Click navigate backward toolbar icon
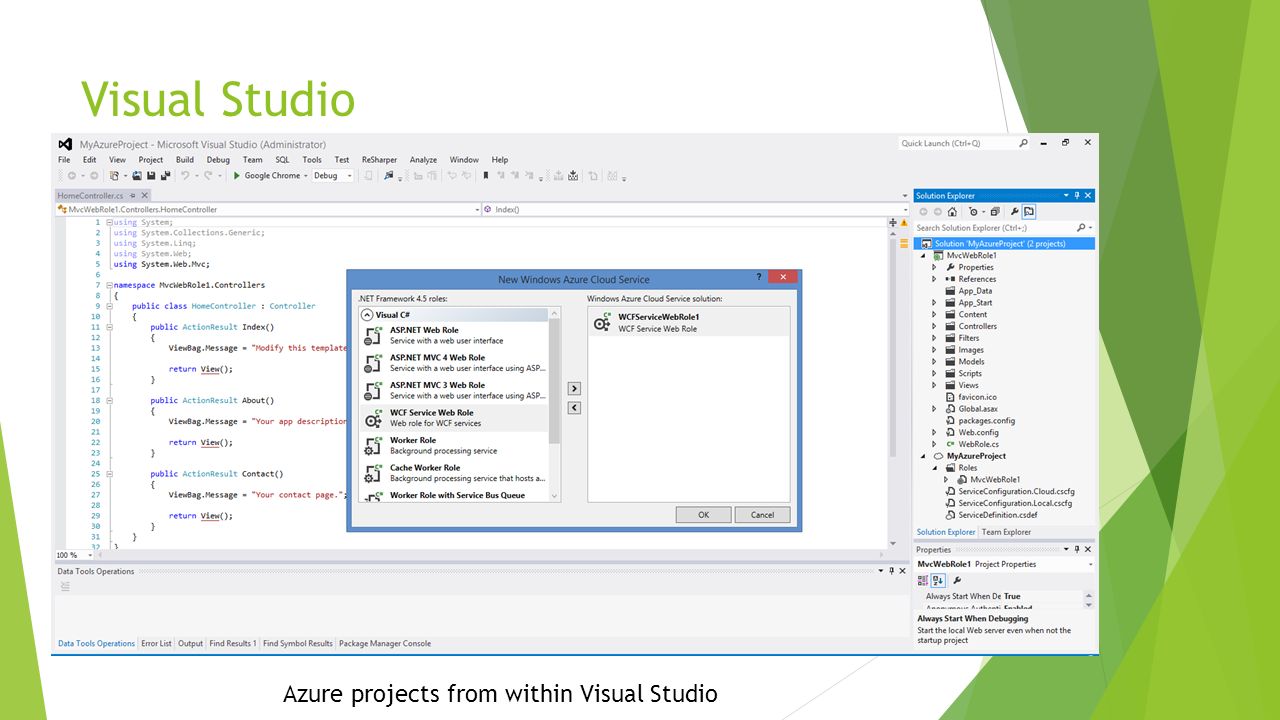This screenshot has width=1280, height=720. (x=71, y=175)
